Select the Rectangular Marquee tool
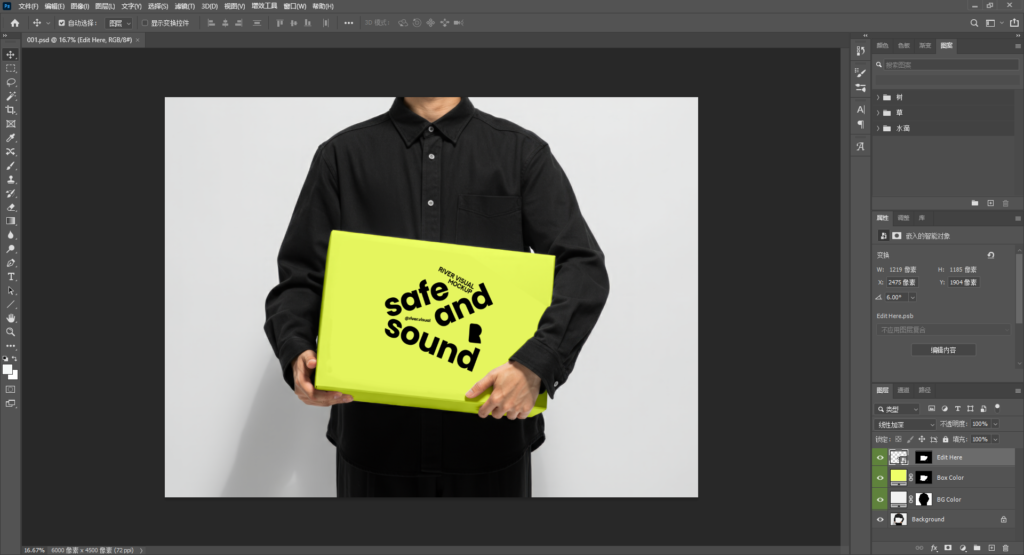The image size is (1024, 555). (10, 69)
